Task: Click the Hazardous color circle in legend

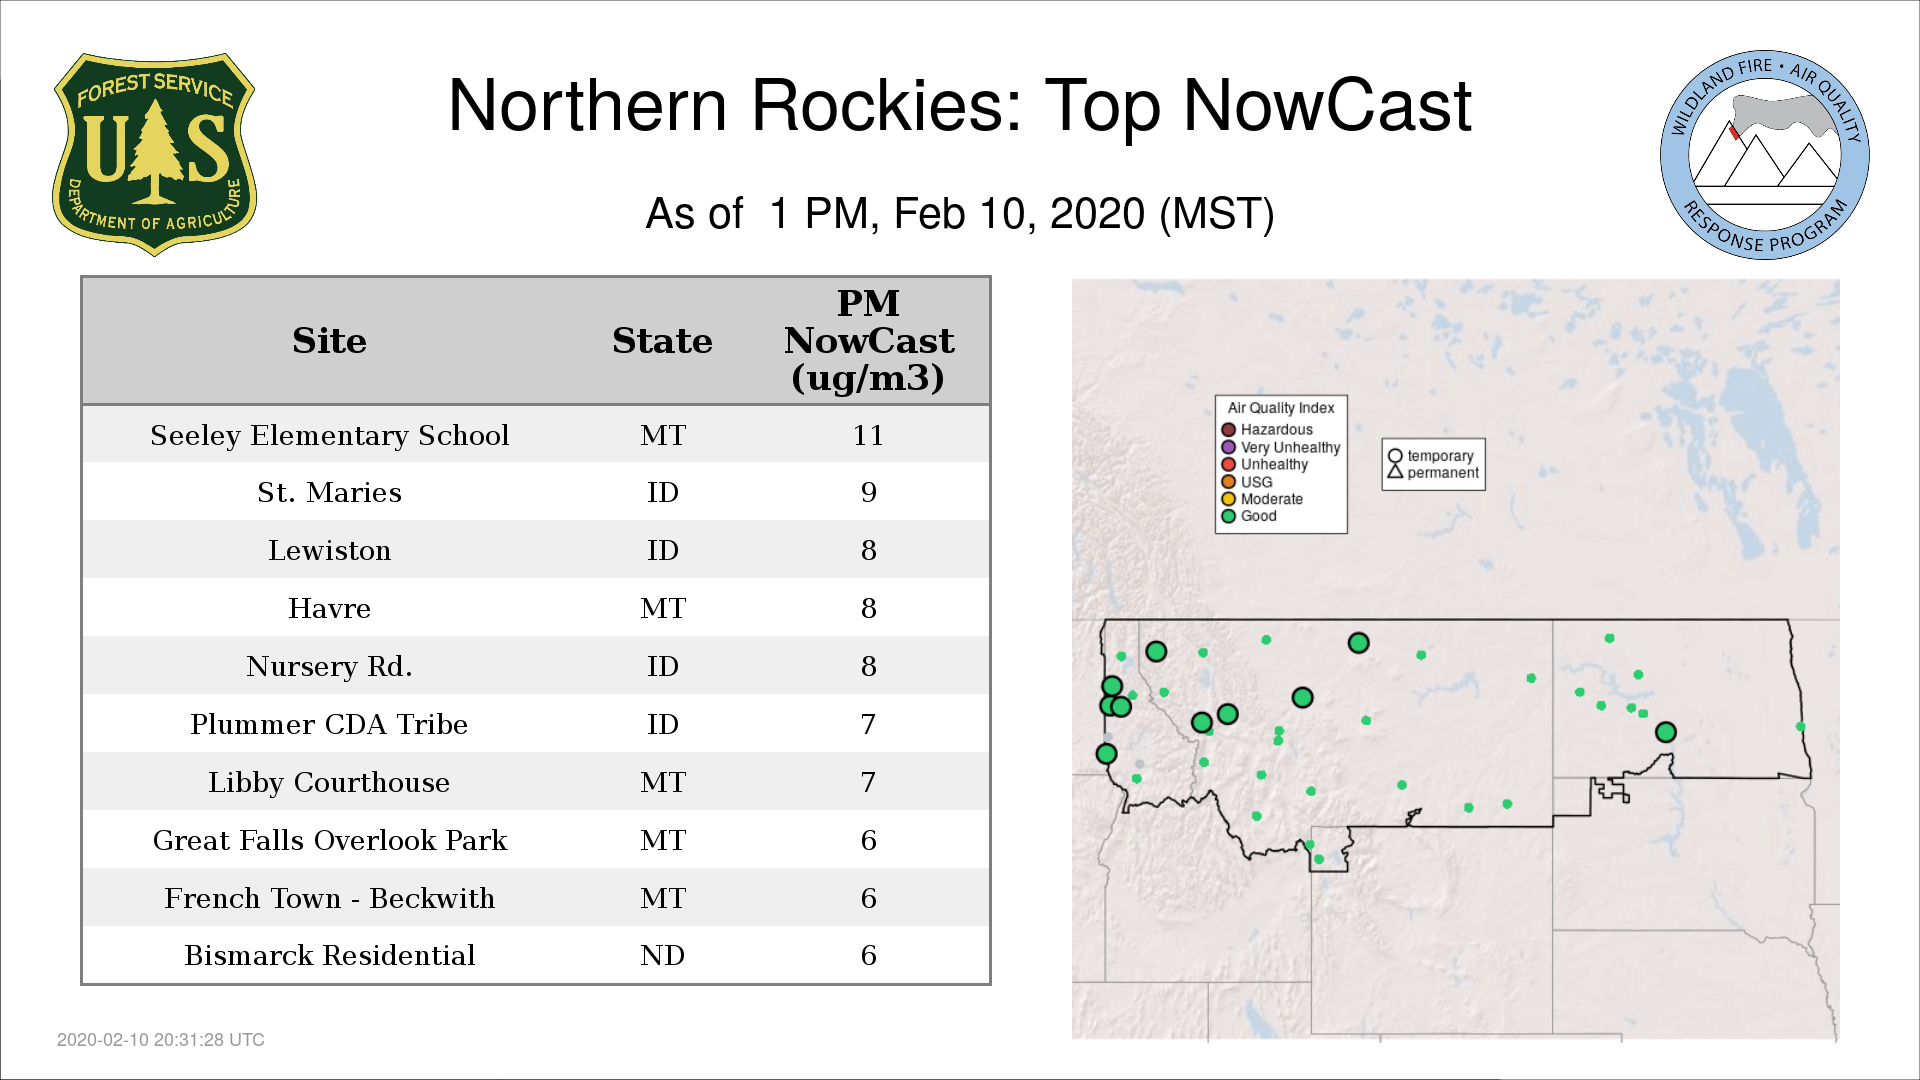Action: 1228,430
